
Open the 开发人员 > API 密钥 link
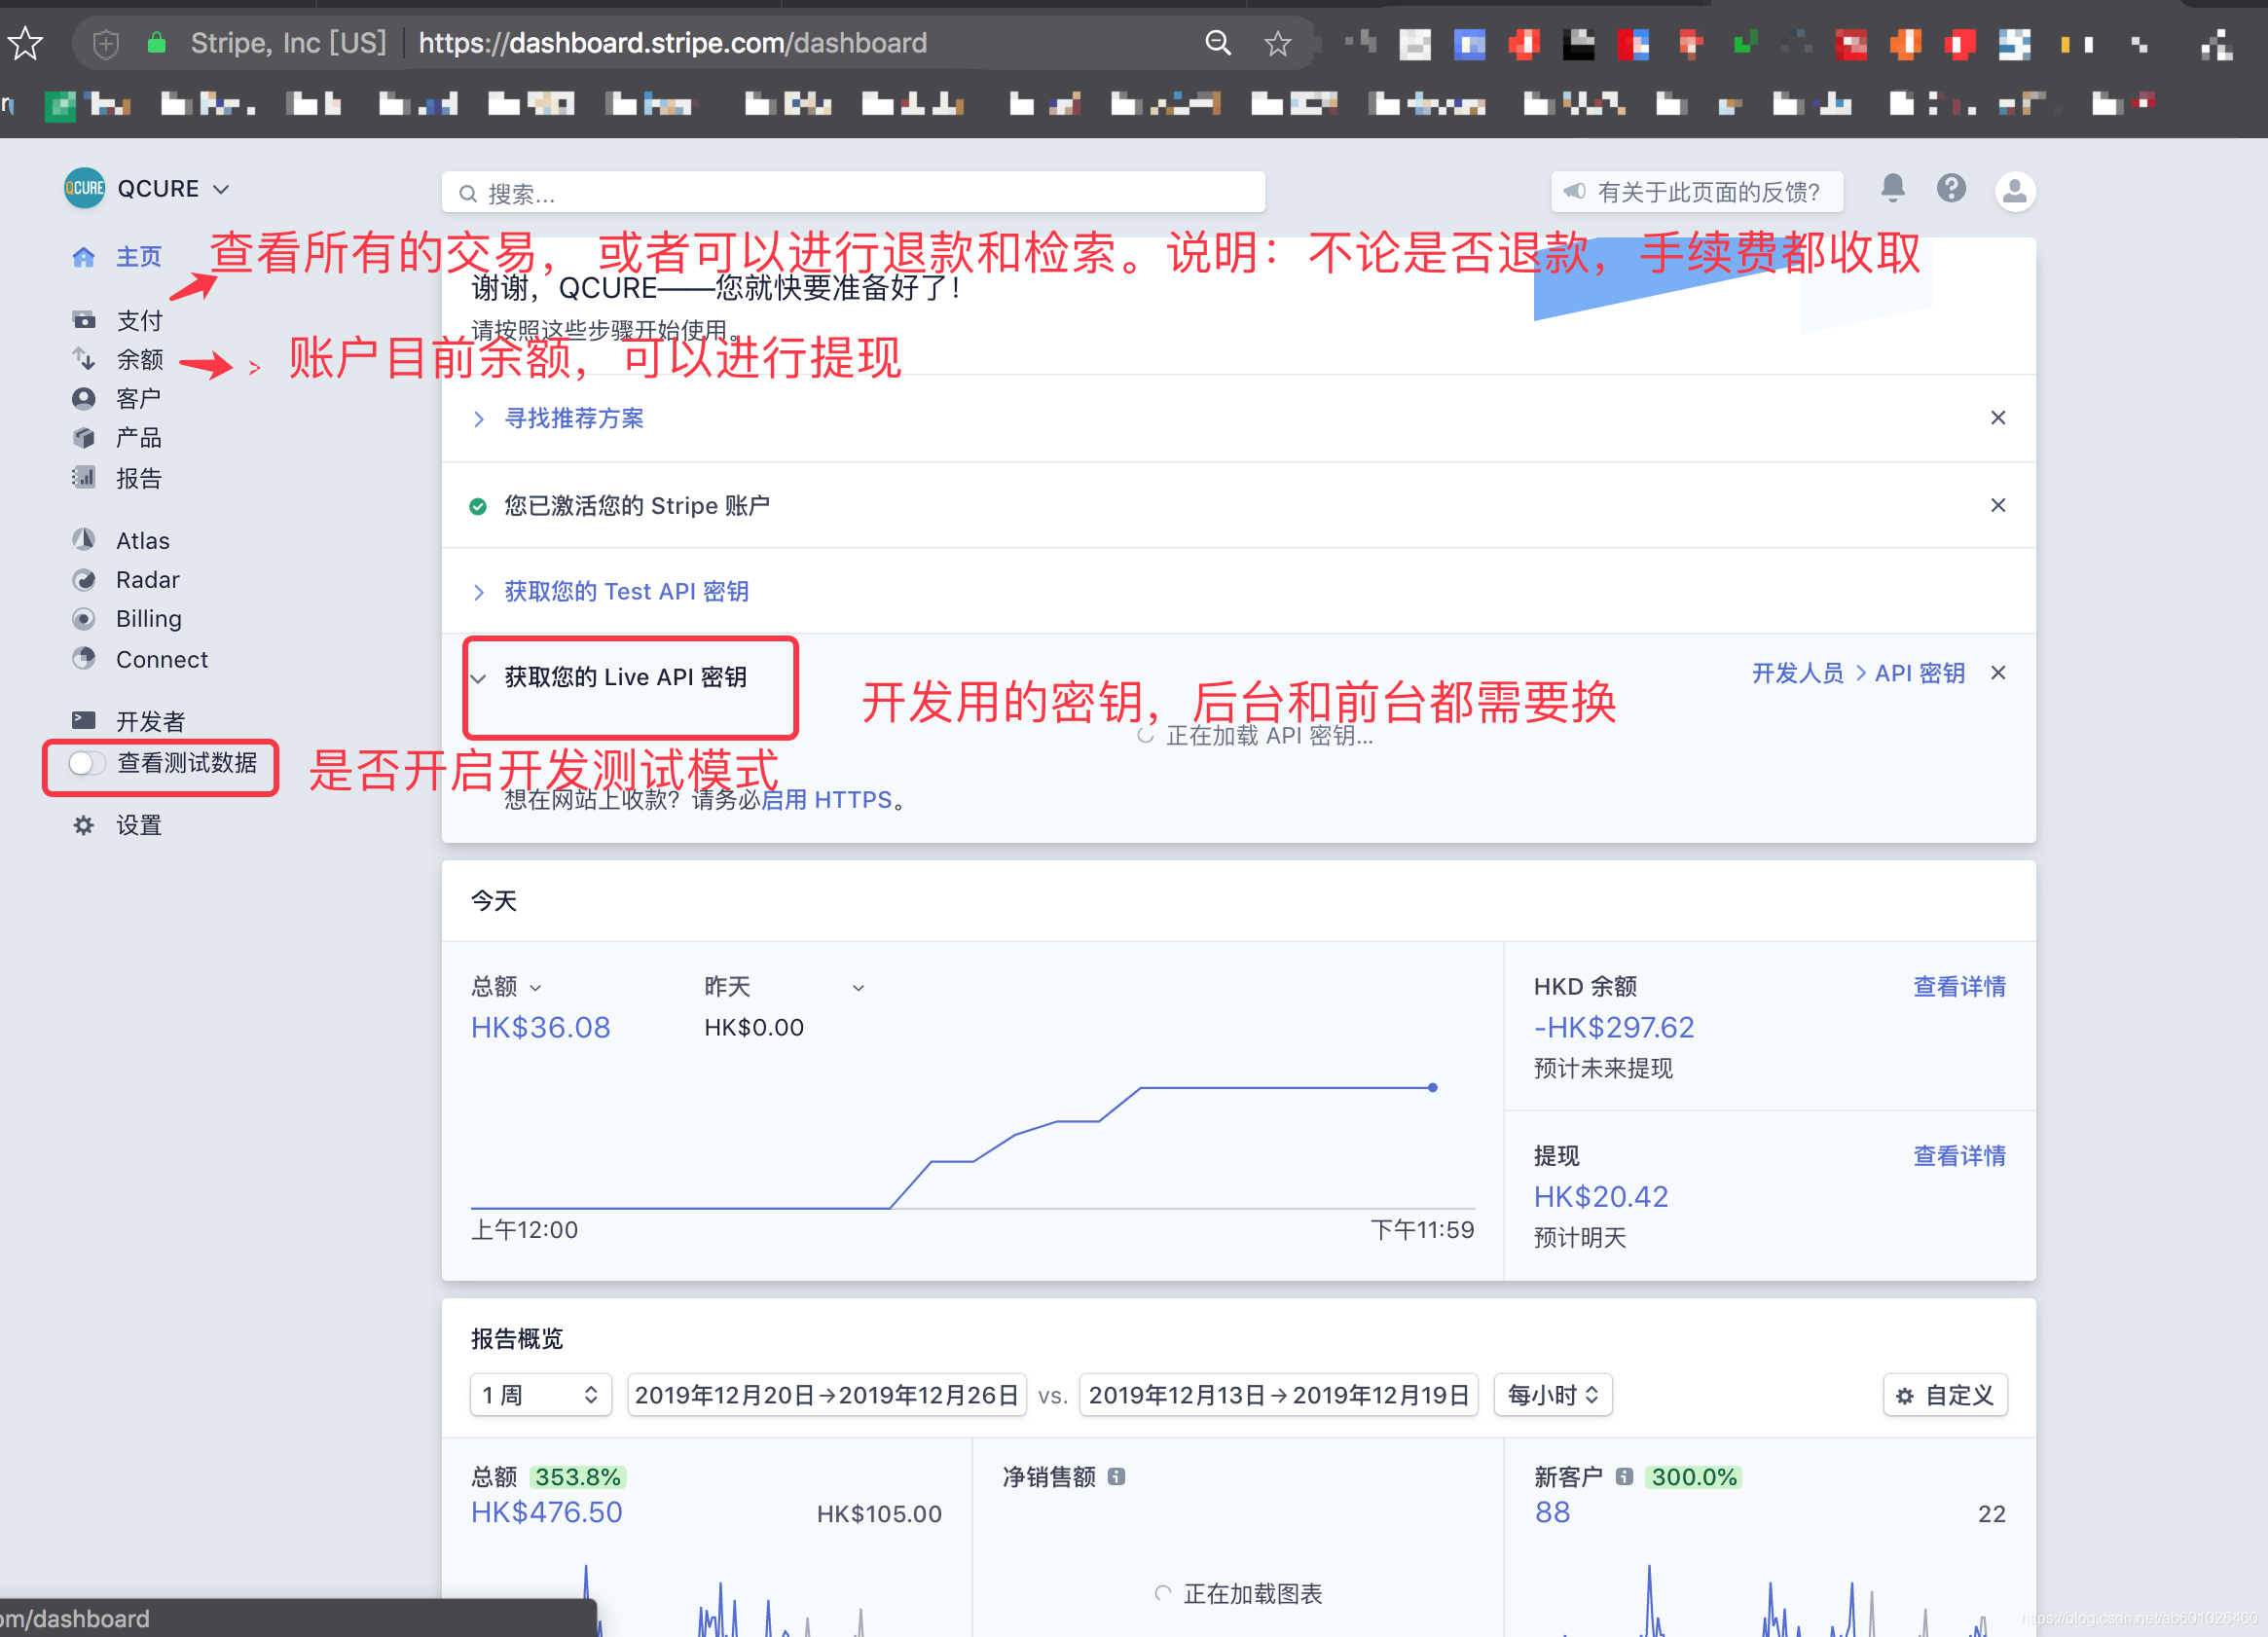pos(1858,673)
